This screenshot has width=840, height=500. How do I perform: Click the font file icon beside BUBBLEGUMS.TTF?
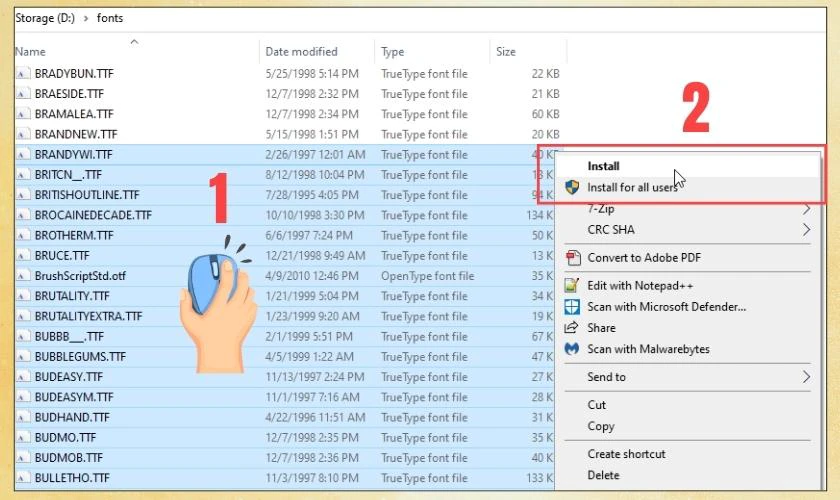click(x=22, y=356)
